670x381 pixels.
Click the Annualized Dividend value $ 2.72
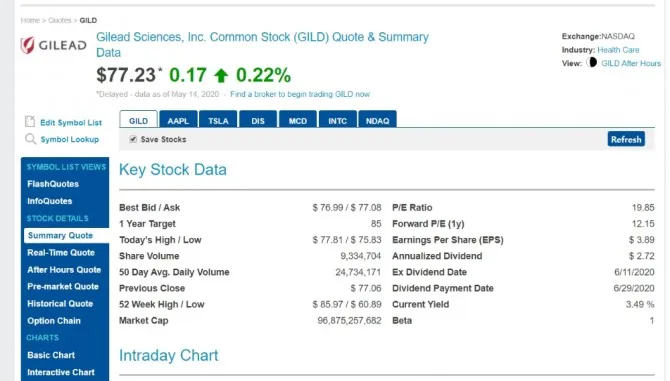pyautogui.click(x=641, y=256)
